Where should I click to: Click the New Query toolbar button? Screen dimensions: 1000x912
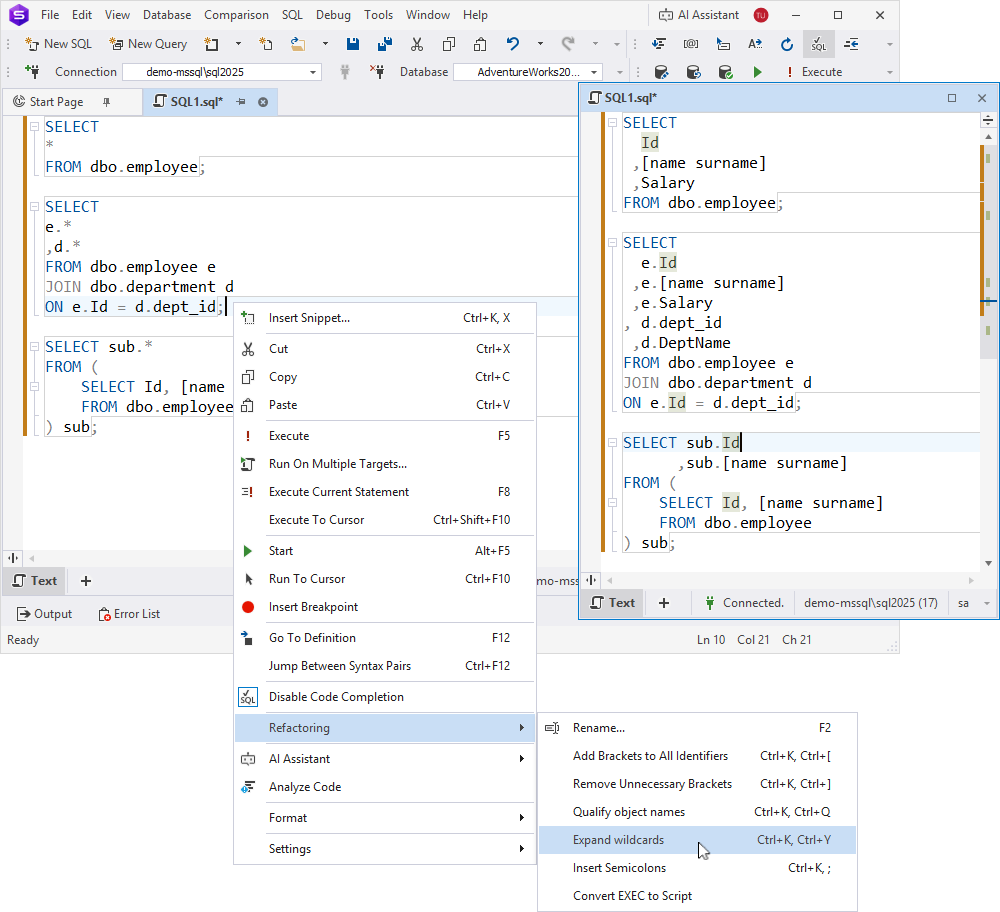148,44
